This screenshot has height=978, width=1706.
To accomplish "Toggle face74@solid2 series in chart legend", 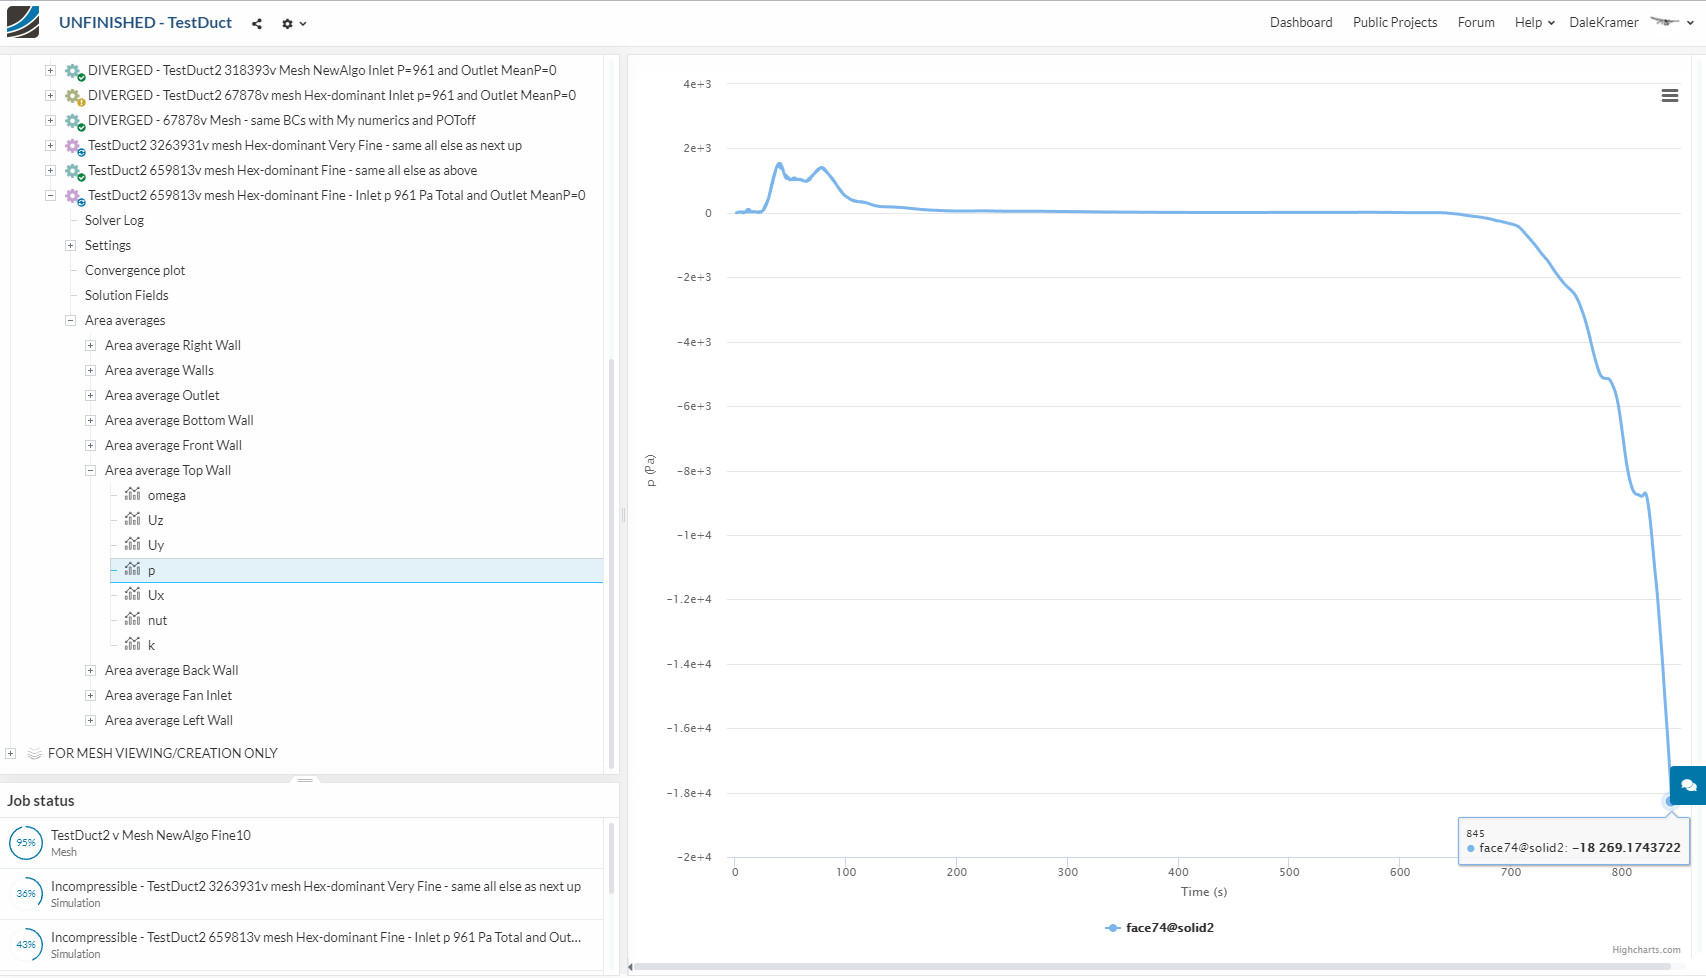I will [x=1160, y=928].
